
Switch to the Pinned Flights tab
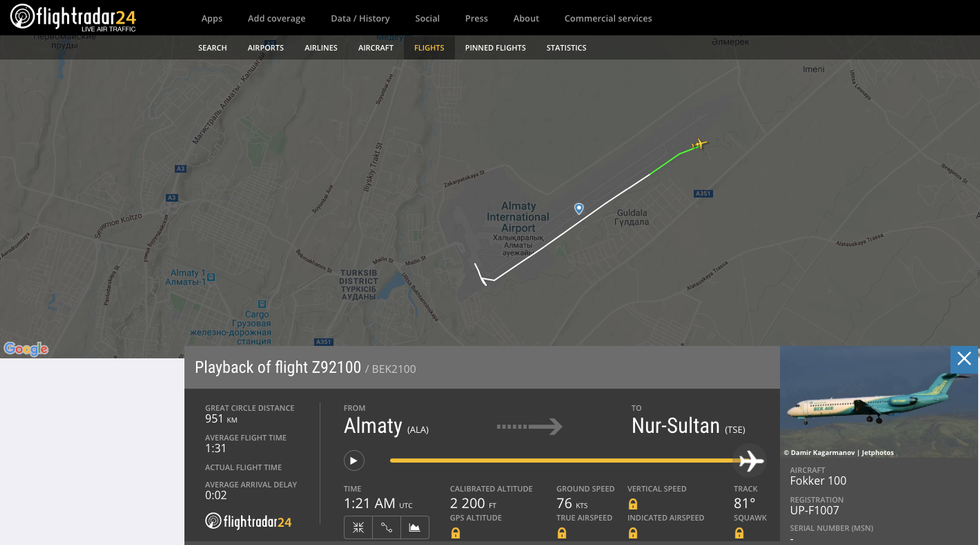tap(495, 48)
